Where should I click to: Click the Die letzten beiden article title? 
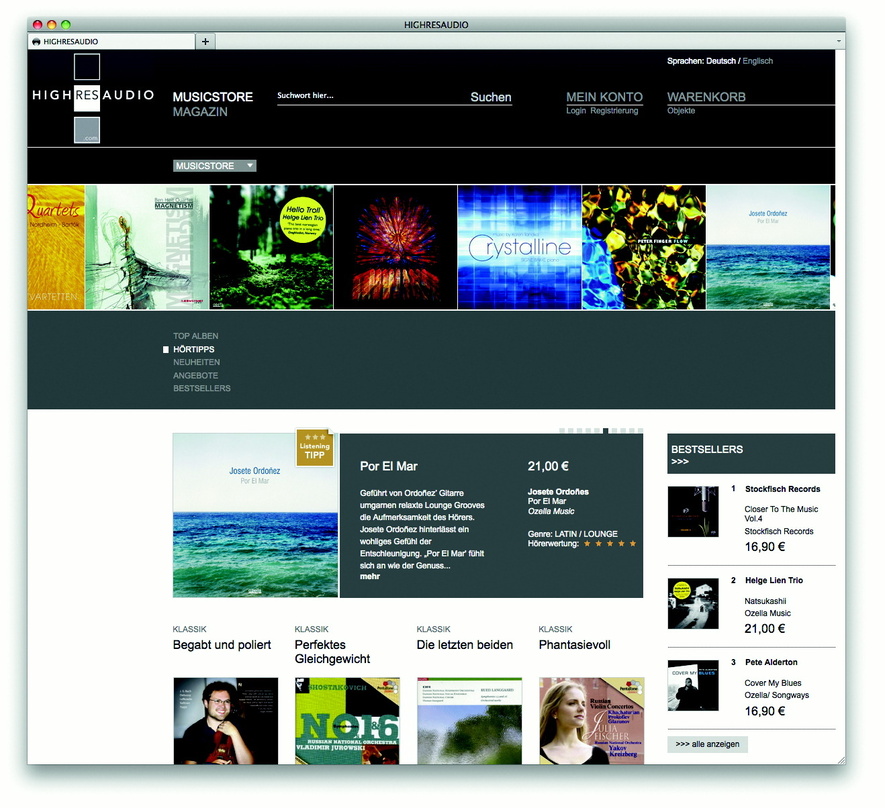[x=465, y=645]
